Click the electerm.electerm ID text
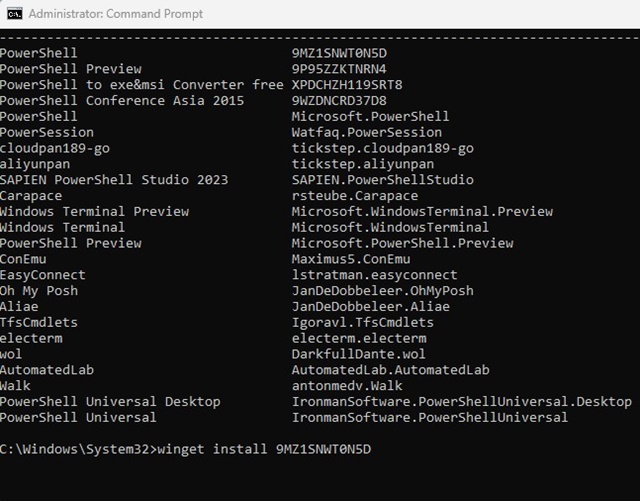The image size is (640, 501). (358, 338)
